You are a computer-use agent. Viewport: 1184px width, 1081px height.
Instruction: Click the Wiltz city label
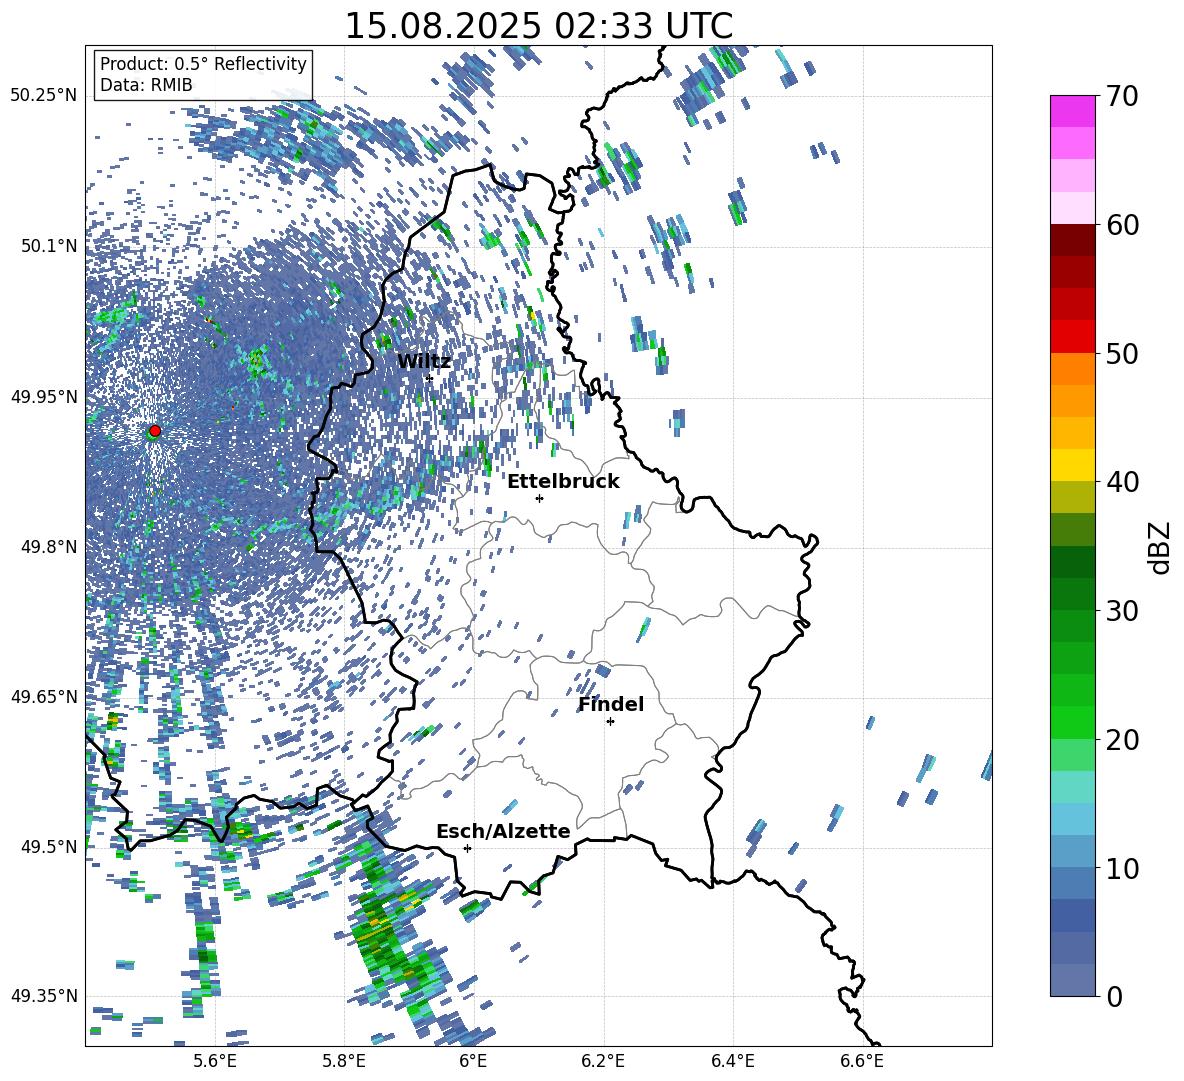click(x=424, y=362)
